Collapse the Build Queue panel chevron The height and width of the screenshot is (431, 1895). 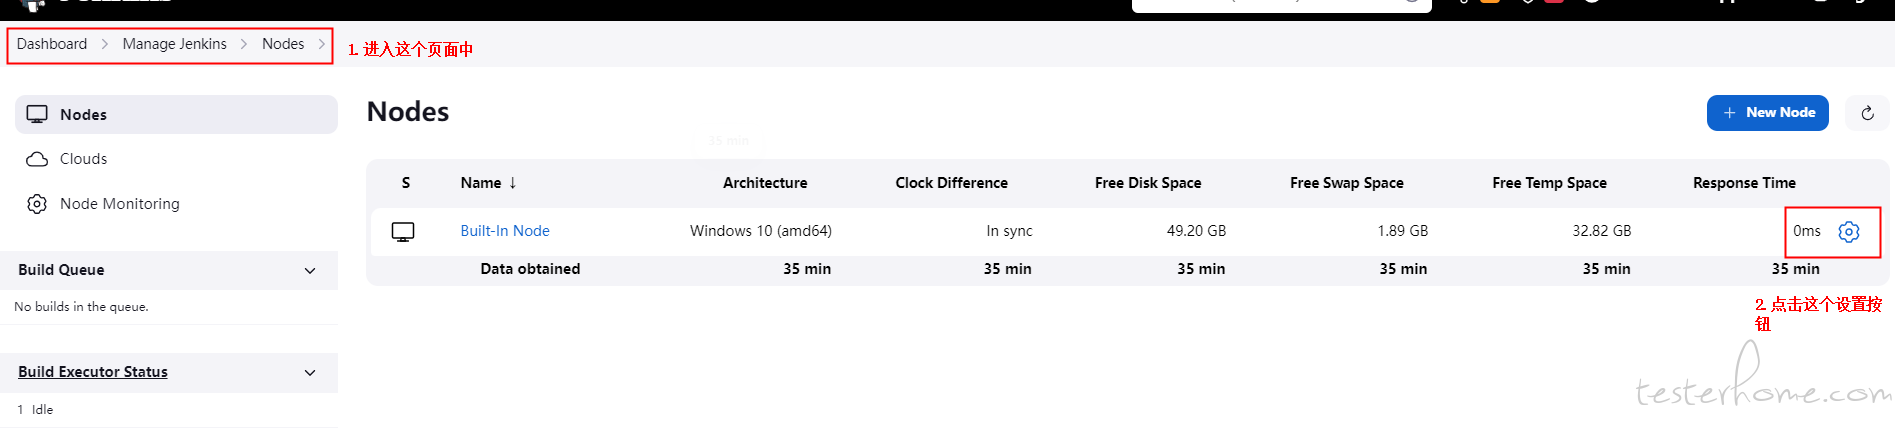[x=310, y=271]
